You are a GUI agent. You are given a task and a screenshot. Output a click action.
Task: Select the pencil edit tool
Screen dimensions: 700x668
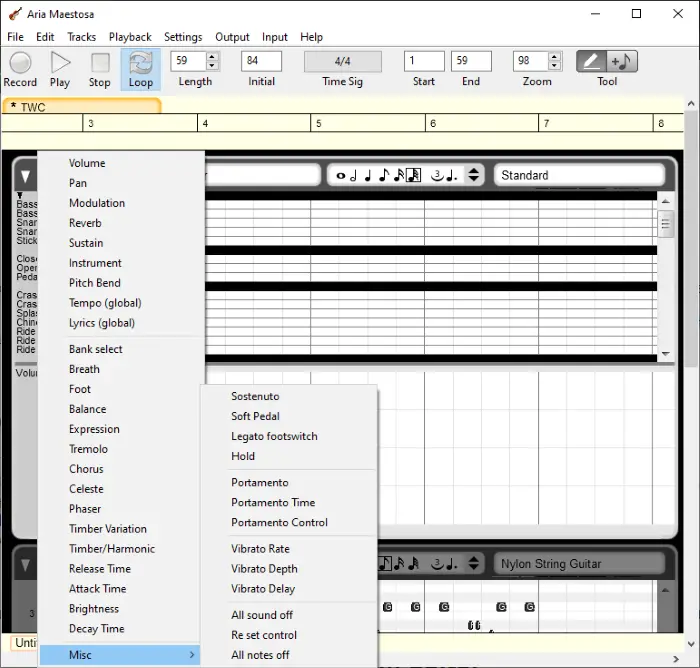click(591, 61)
